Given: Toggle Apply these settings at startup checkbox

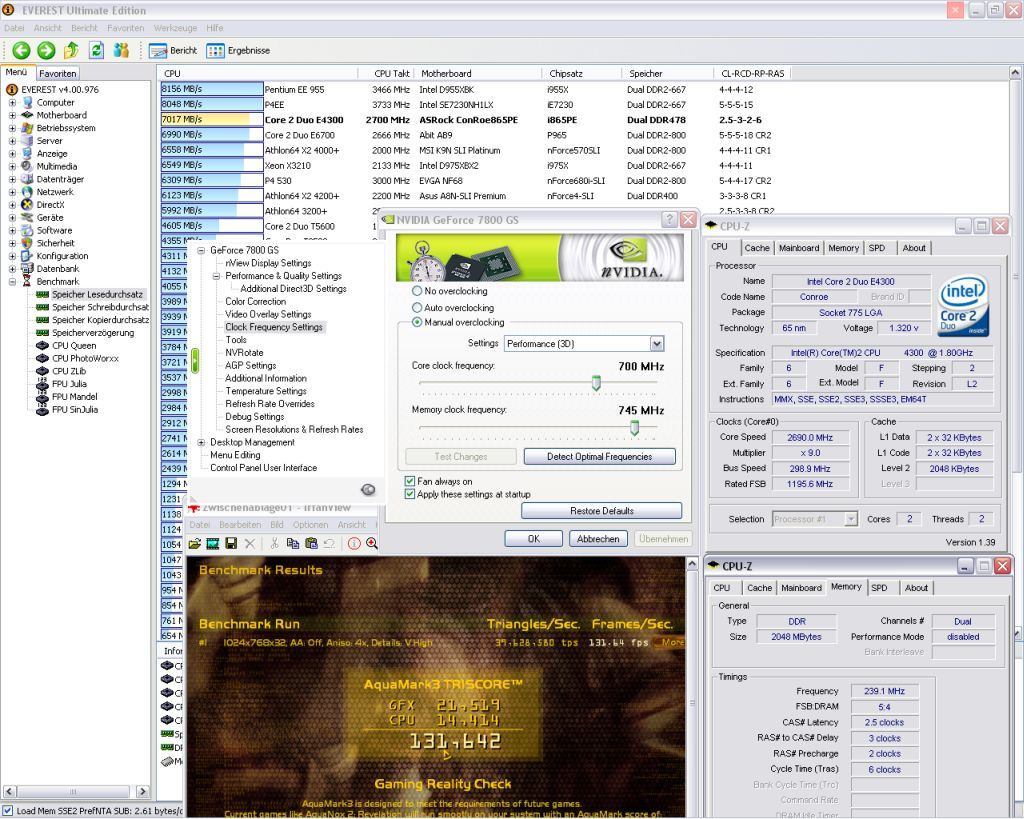Looking at the screenshot, I should point(409,494).
